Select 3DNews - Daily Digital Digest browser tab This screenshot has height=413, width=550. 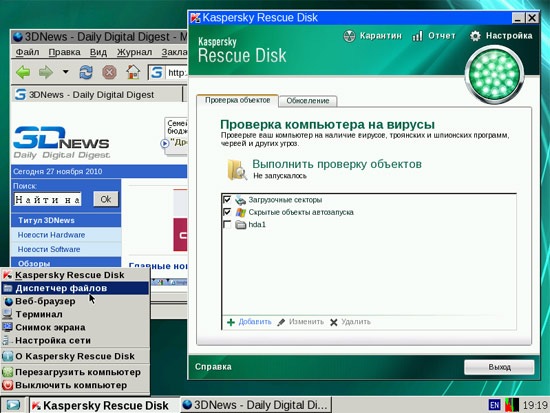96,94
